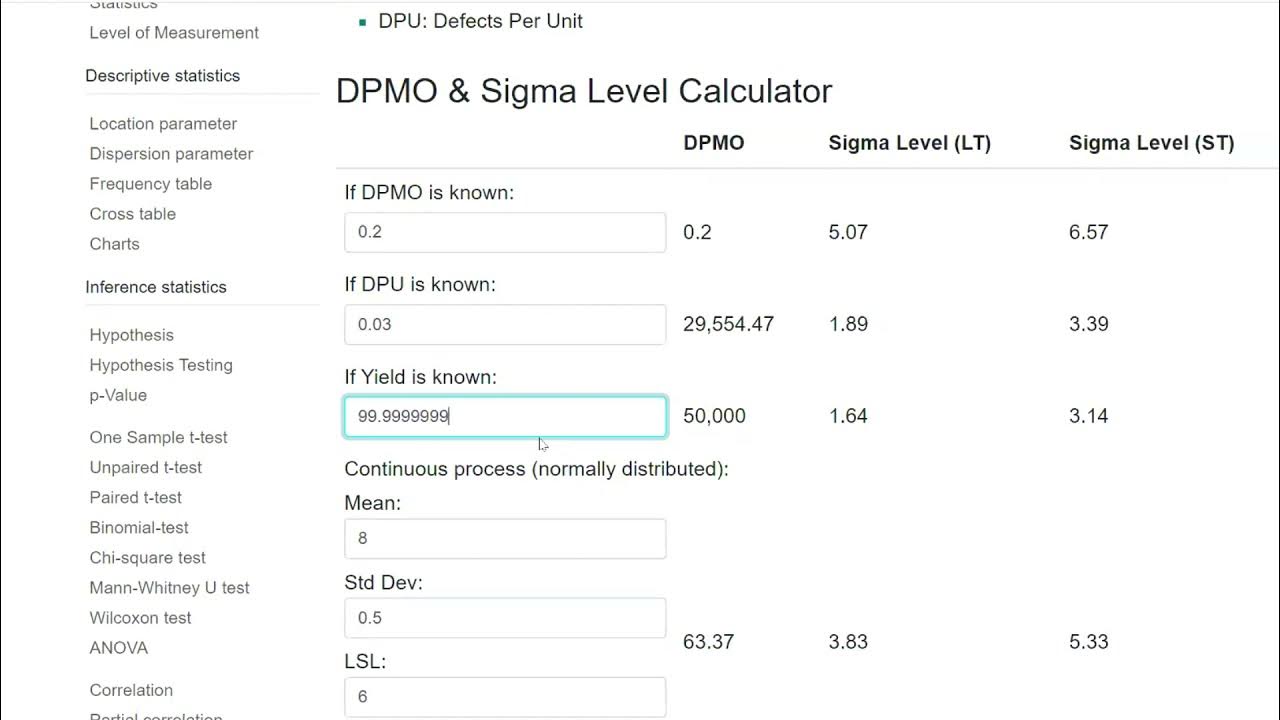1280x720 pixels.
Task: Go to Location parameter page
Action: pos(163,124)
